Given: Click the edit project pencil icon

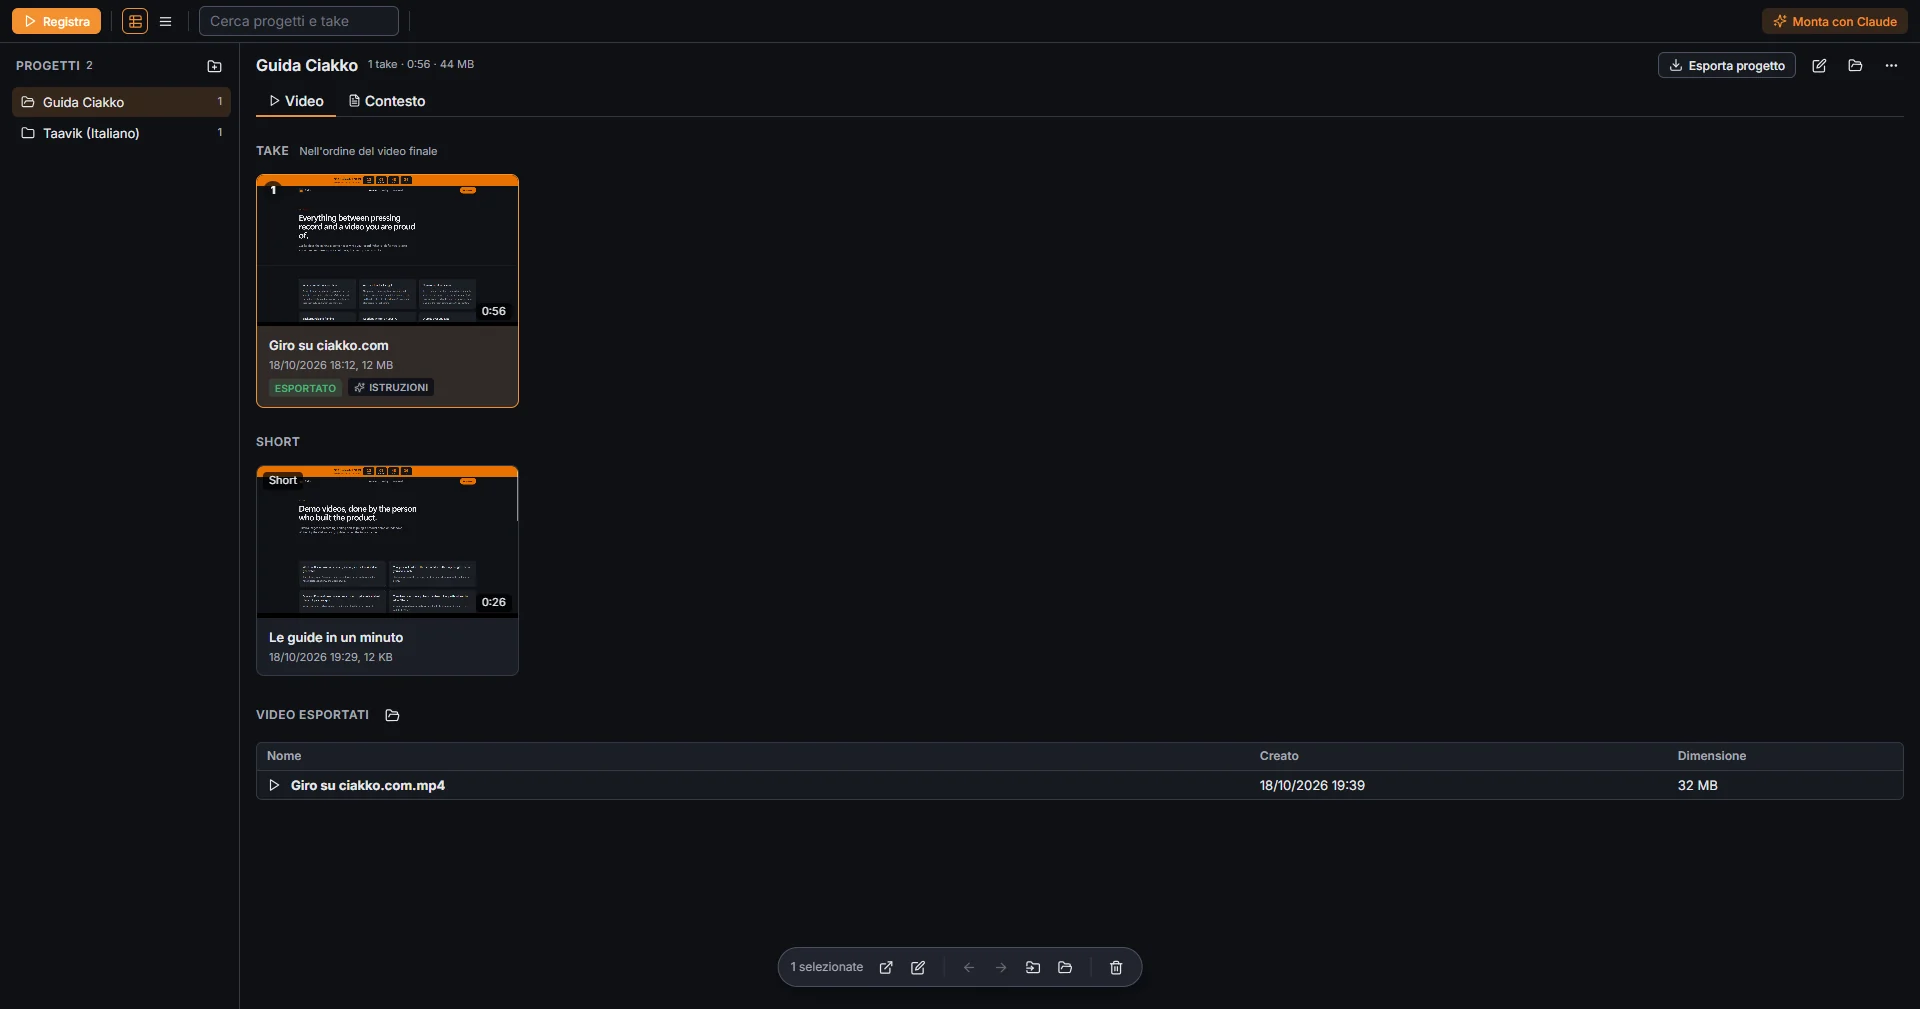Looking at the screenshot, I should click(x=1819, y=66).
